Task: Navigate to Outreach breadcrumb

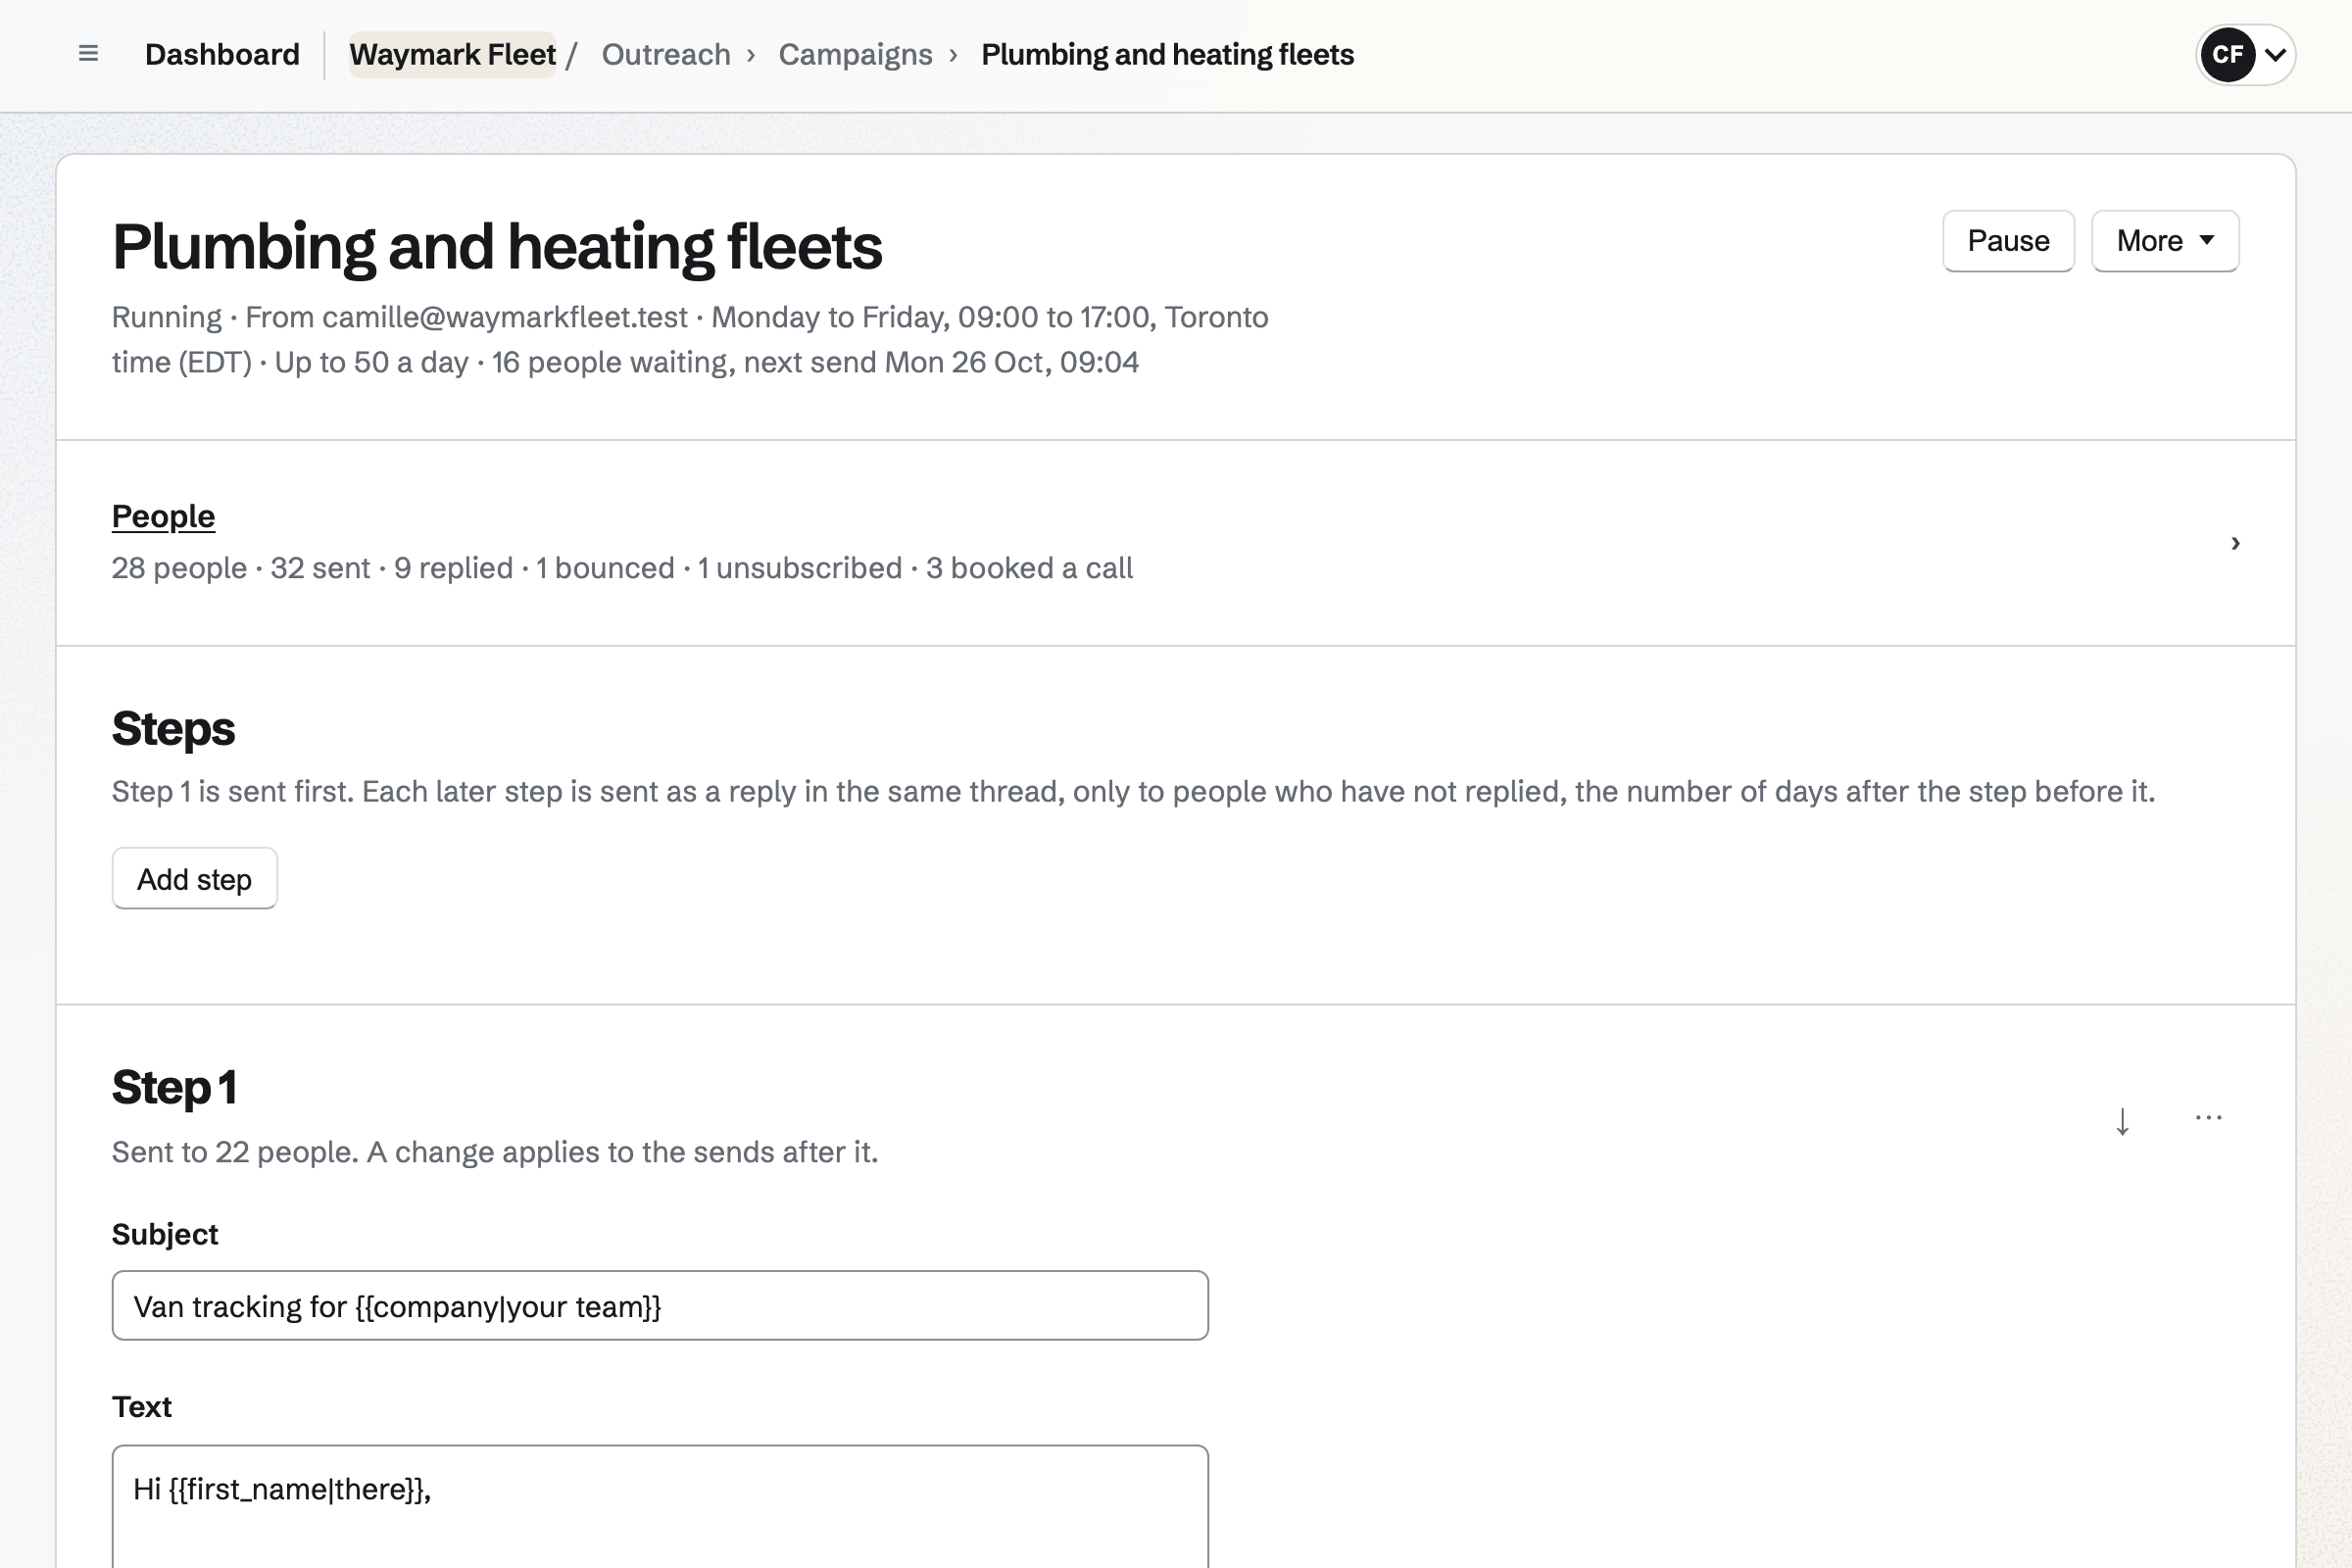Action: [666, 54]
